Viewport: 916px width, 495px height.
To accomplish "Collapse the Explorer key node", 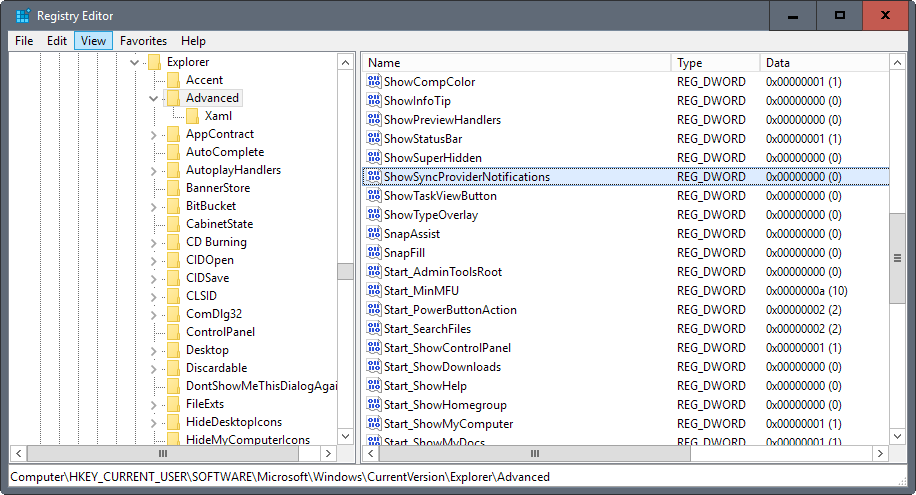I will coord(134,62).
